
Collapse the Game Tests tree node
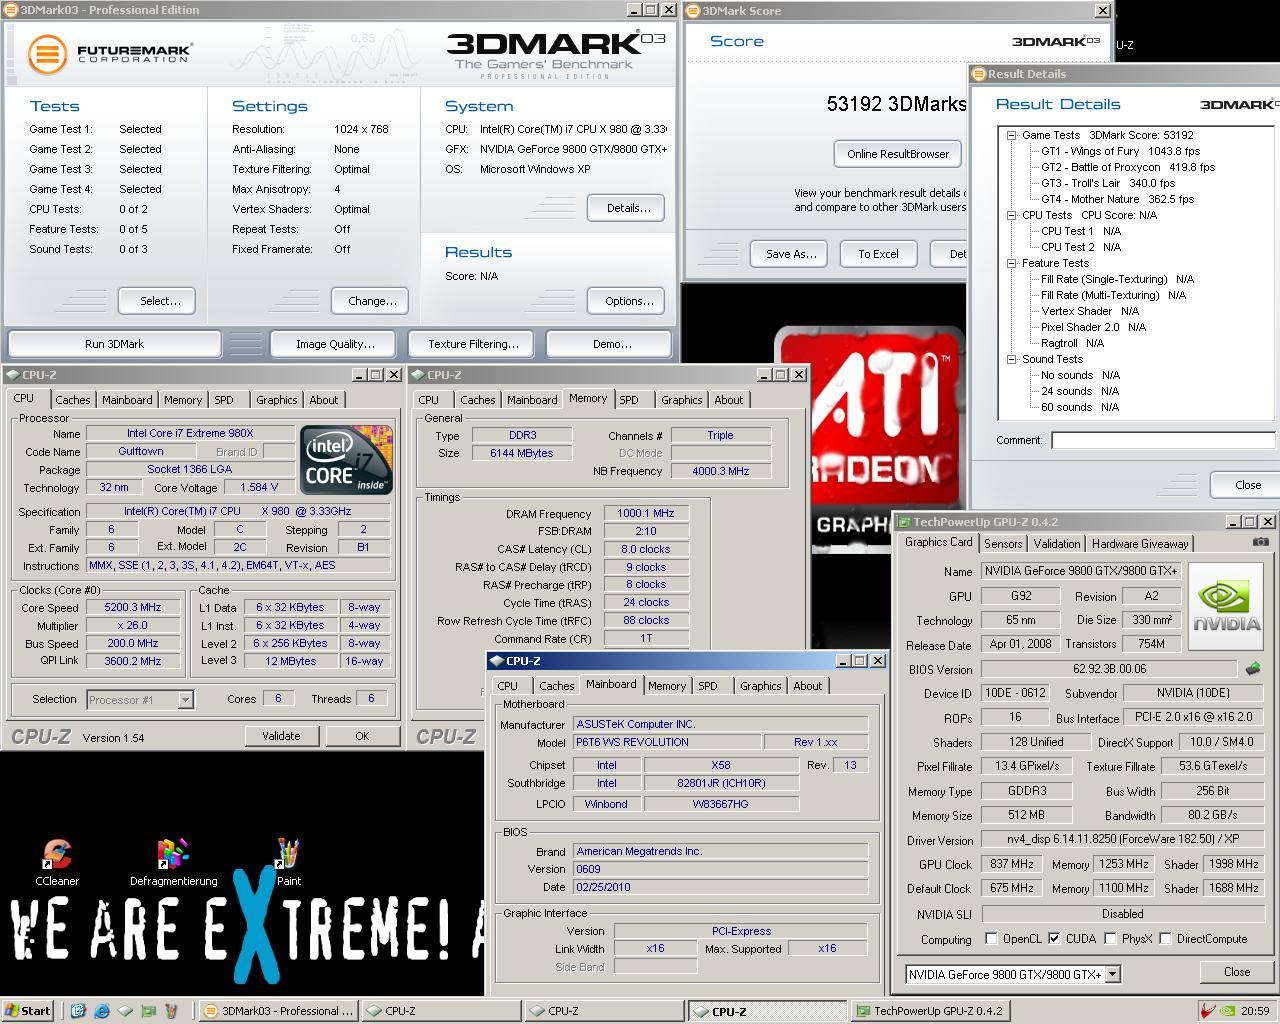pos(1012,135)
